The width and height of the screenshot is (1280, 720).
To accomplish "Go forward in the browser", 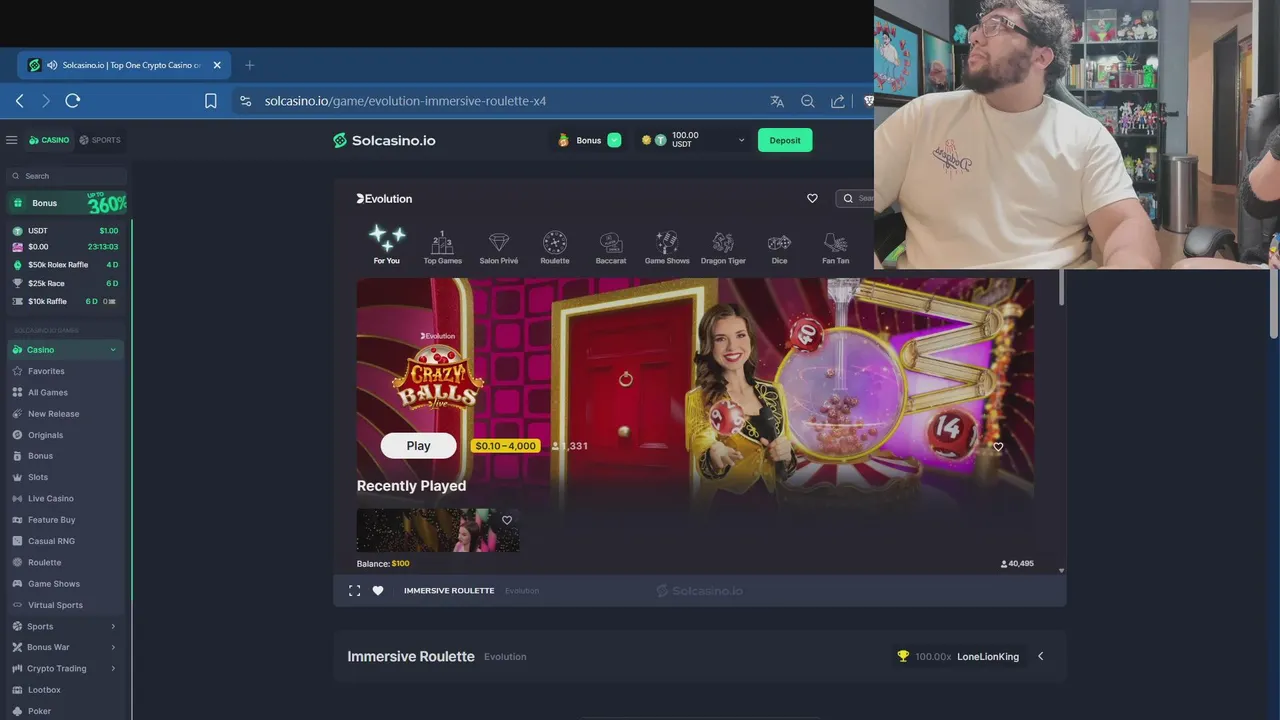I will click(x=45, y=101).
